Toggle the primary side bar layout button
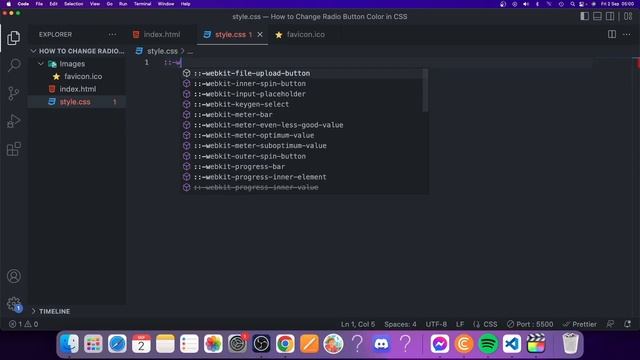This screenshot has width=640, height=360. (584, 16)
